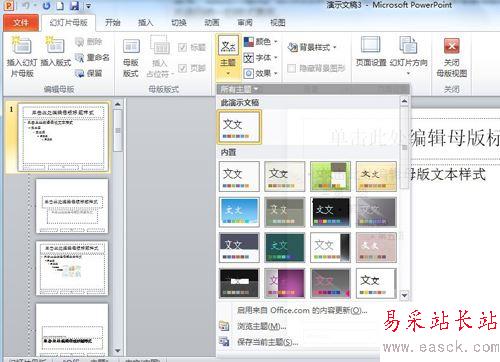500x362 pixels.
Task: Click the Save icon in quick access toolbar
Action: [x=75, y=6]
